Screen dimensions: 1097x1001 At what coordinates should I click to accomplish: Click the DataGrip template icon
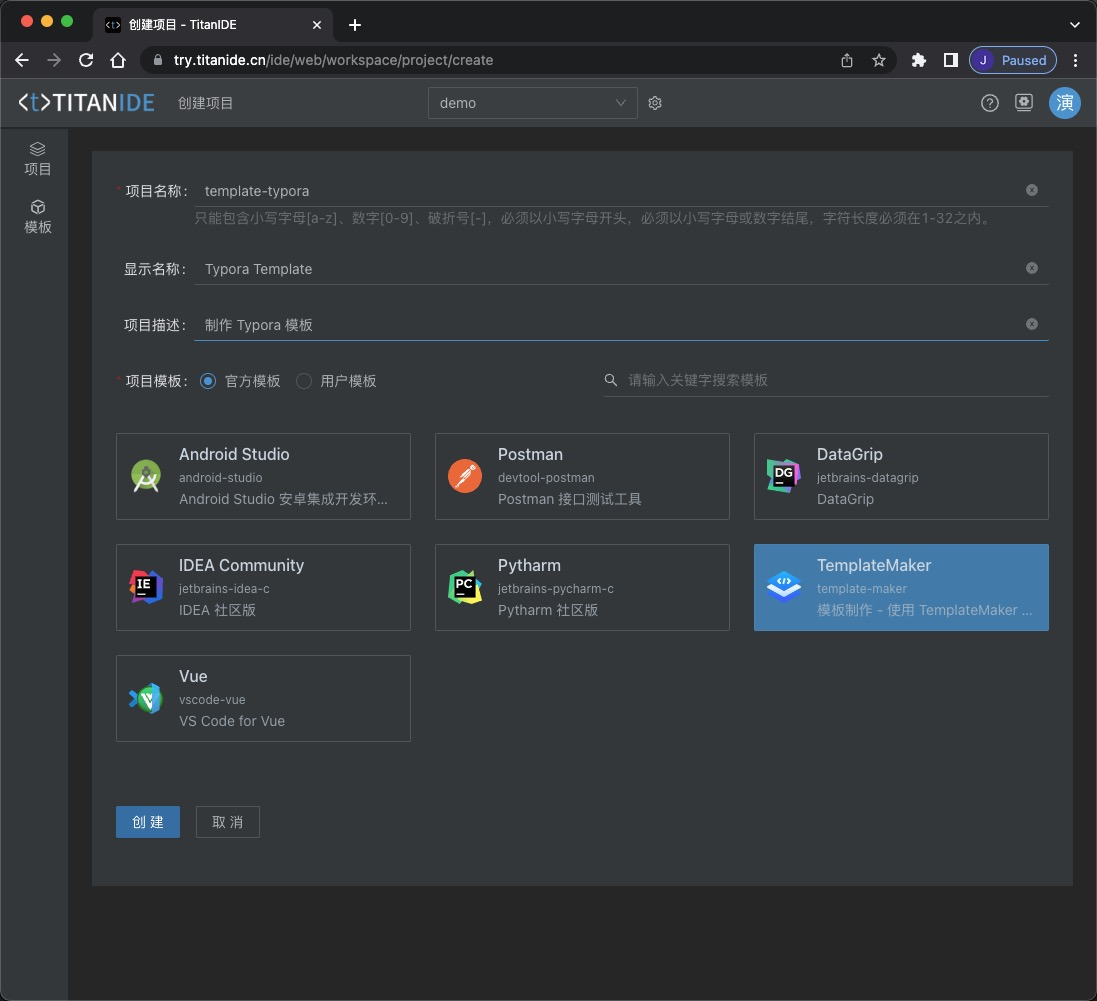(x=783, y=476)
